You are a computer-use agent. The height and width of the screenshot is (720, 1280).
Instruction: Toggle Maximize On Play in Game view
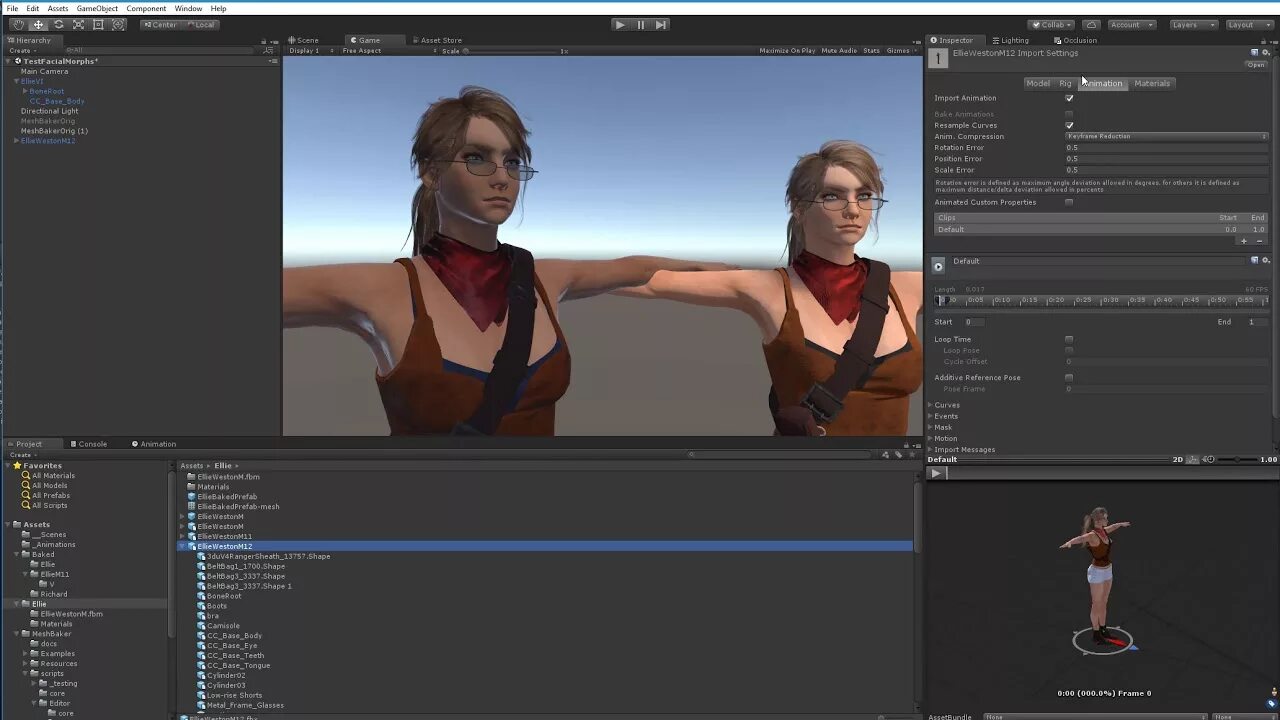[787, 50]
